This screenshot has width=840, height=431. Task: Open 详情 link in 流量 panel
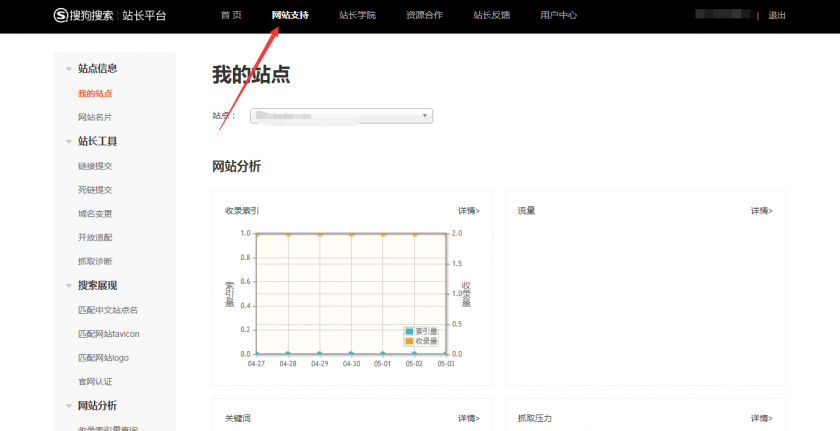(761, 211)
